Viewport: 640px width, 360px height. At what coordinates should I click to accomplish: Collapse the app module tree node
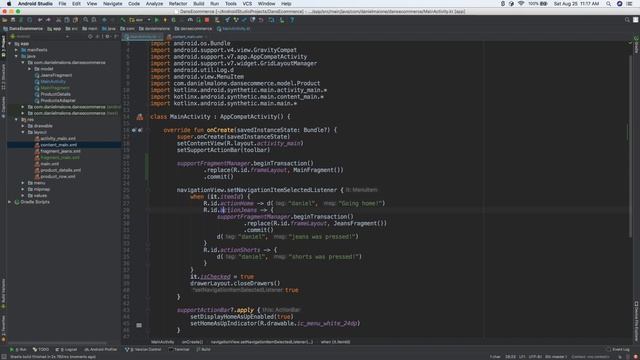pyautogui.click(x=10, y=44)
